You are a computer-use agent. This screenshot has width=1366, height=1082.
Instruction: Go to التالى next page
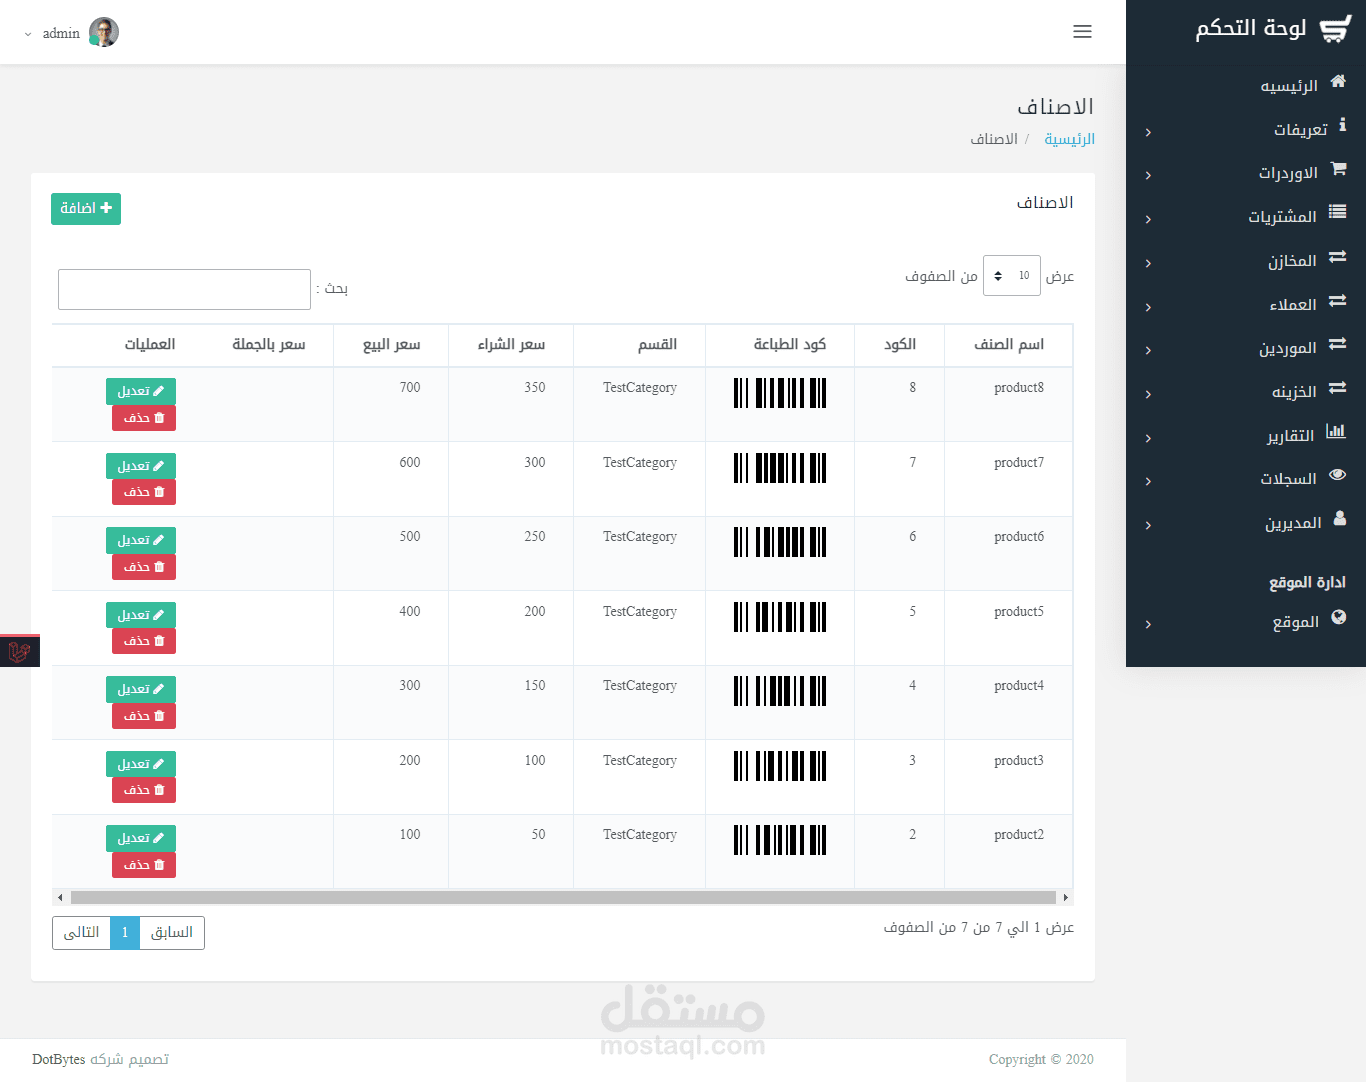pyautogui.click(x=81, y=933)
